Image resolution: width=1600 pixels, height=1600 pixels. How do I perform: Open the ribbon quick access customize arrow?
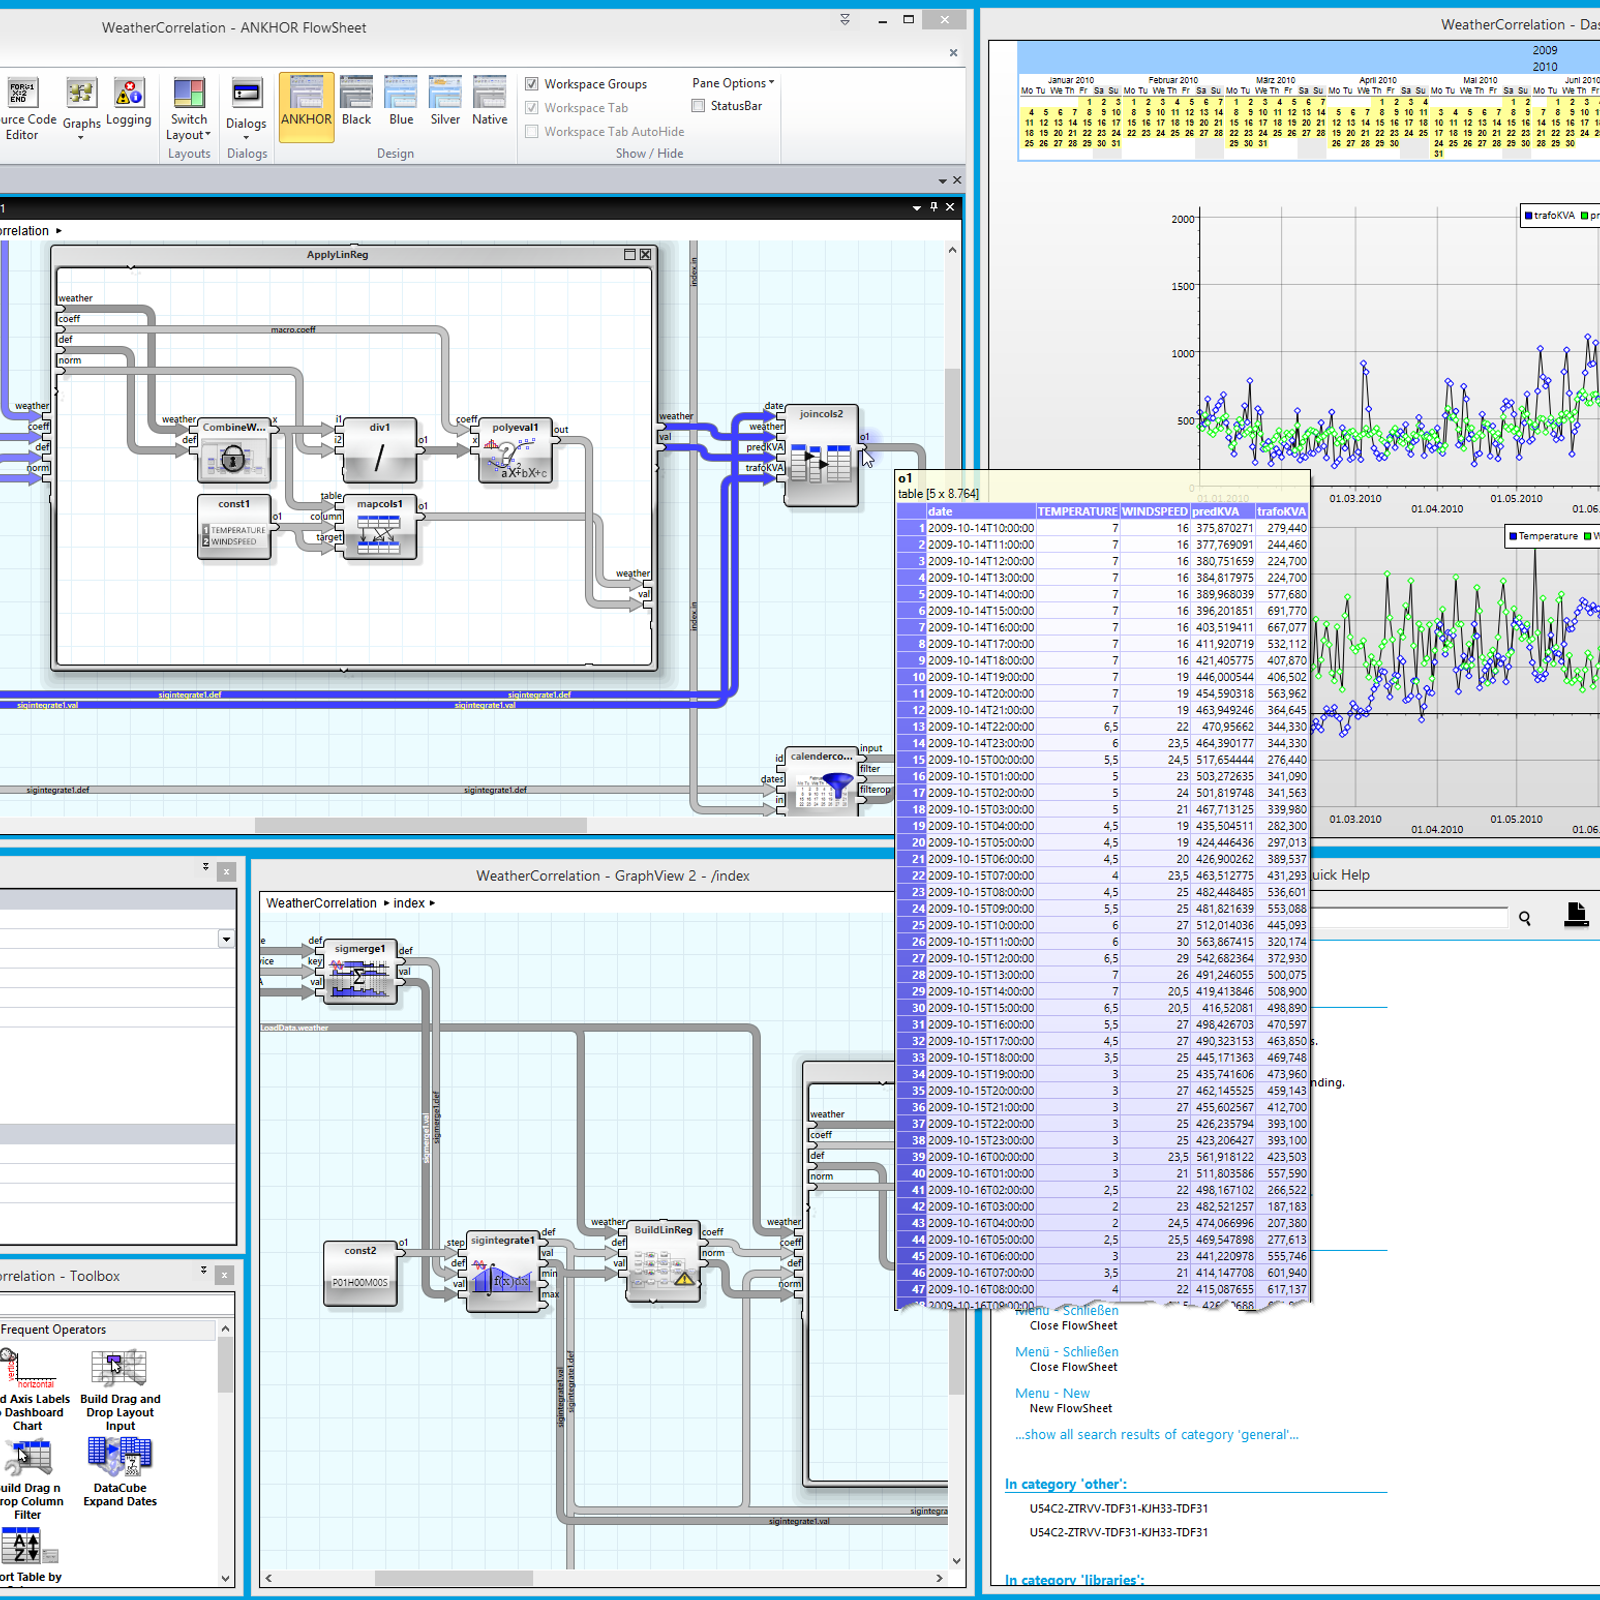coord(845,20)
